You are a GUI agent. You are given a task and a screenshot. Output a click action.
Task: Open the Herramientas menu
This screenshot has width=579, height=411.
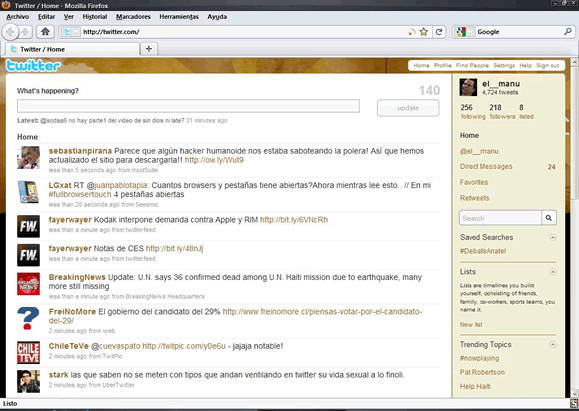179,17
